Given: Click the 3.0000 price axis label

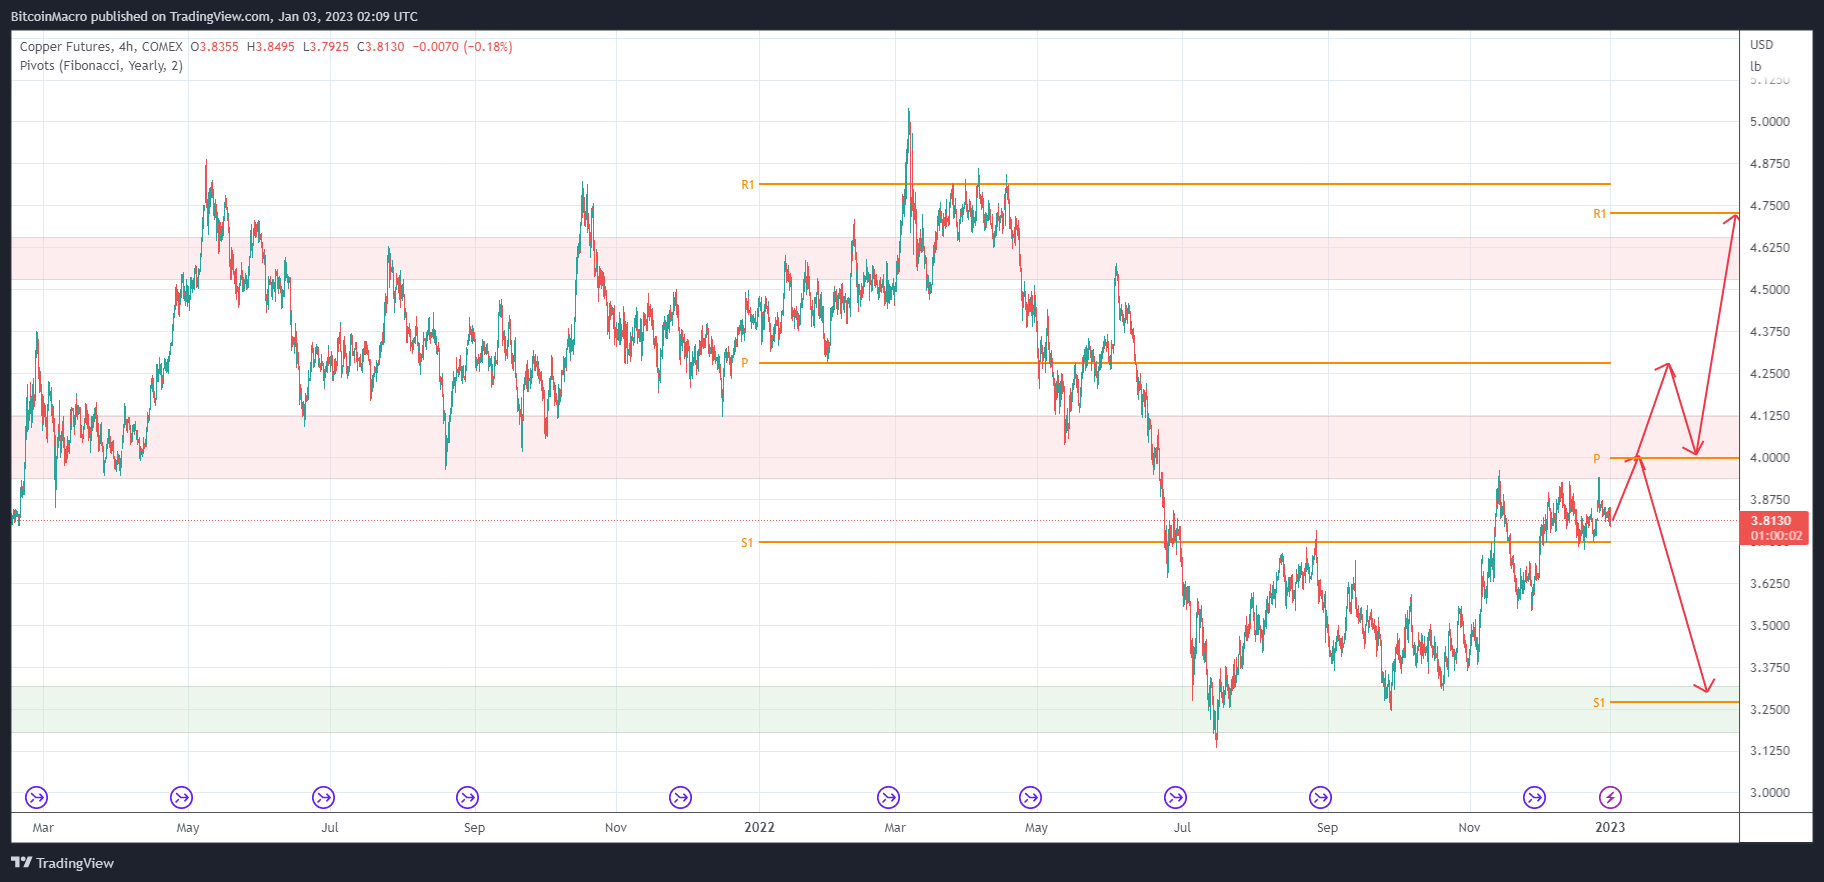Looking at the screenshot, I should point(1770,793).
